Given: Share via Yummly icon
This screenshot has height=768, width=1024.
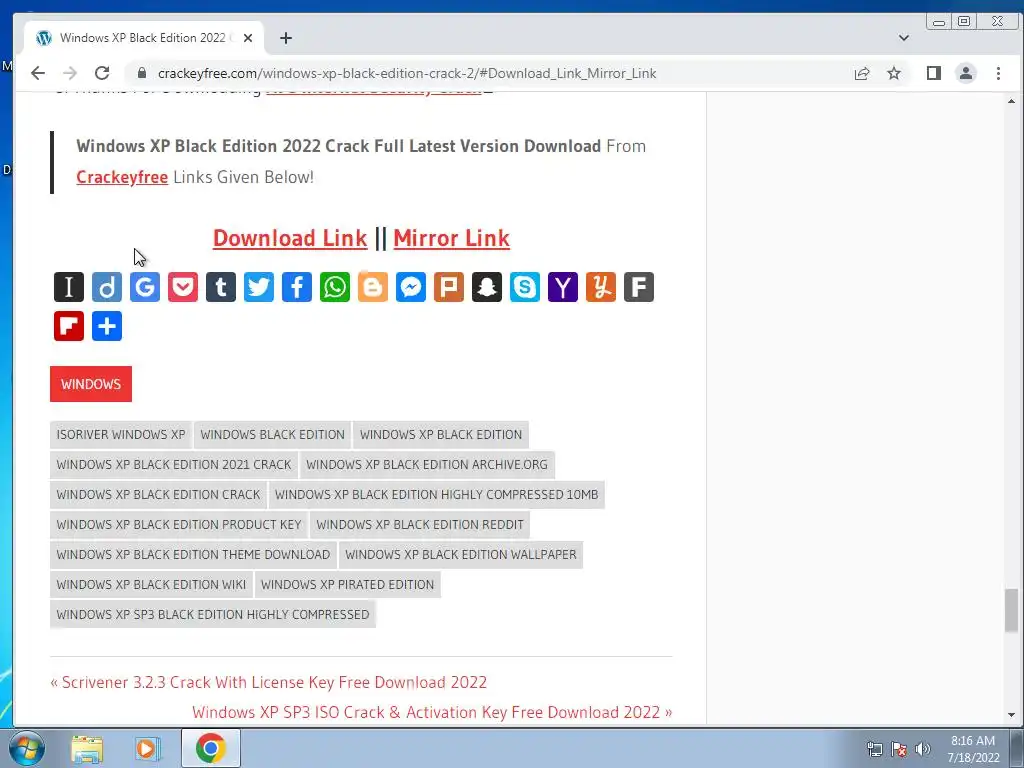Looking at the screenshot, I should [x=601, y=287].
